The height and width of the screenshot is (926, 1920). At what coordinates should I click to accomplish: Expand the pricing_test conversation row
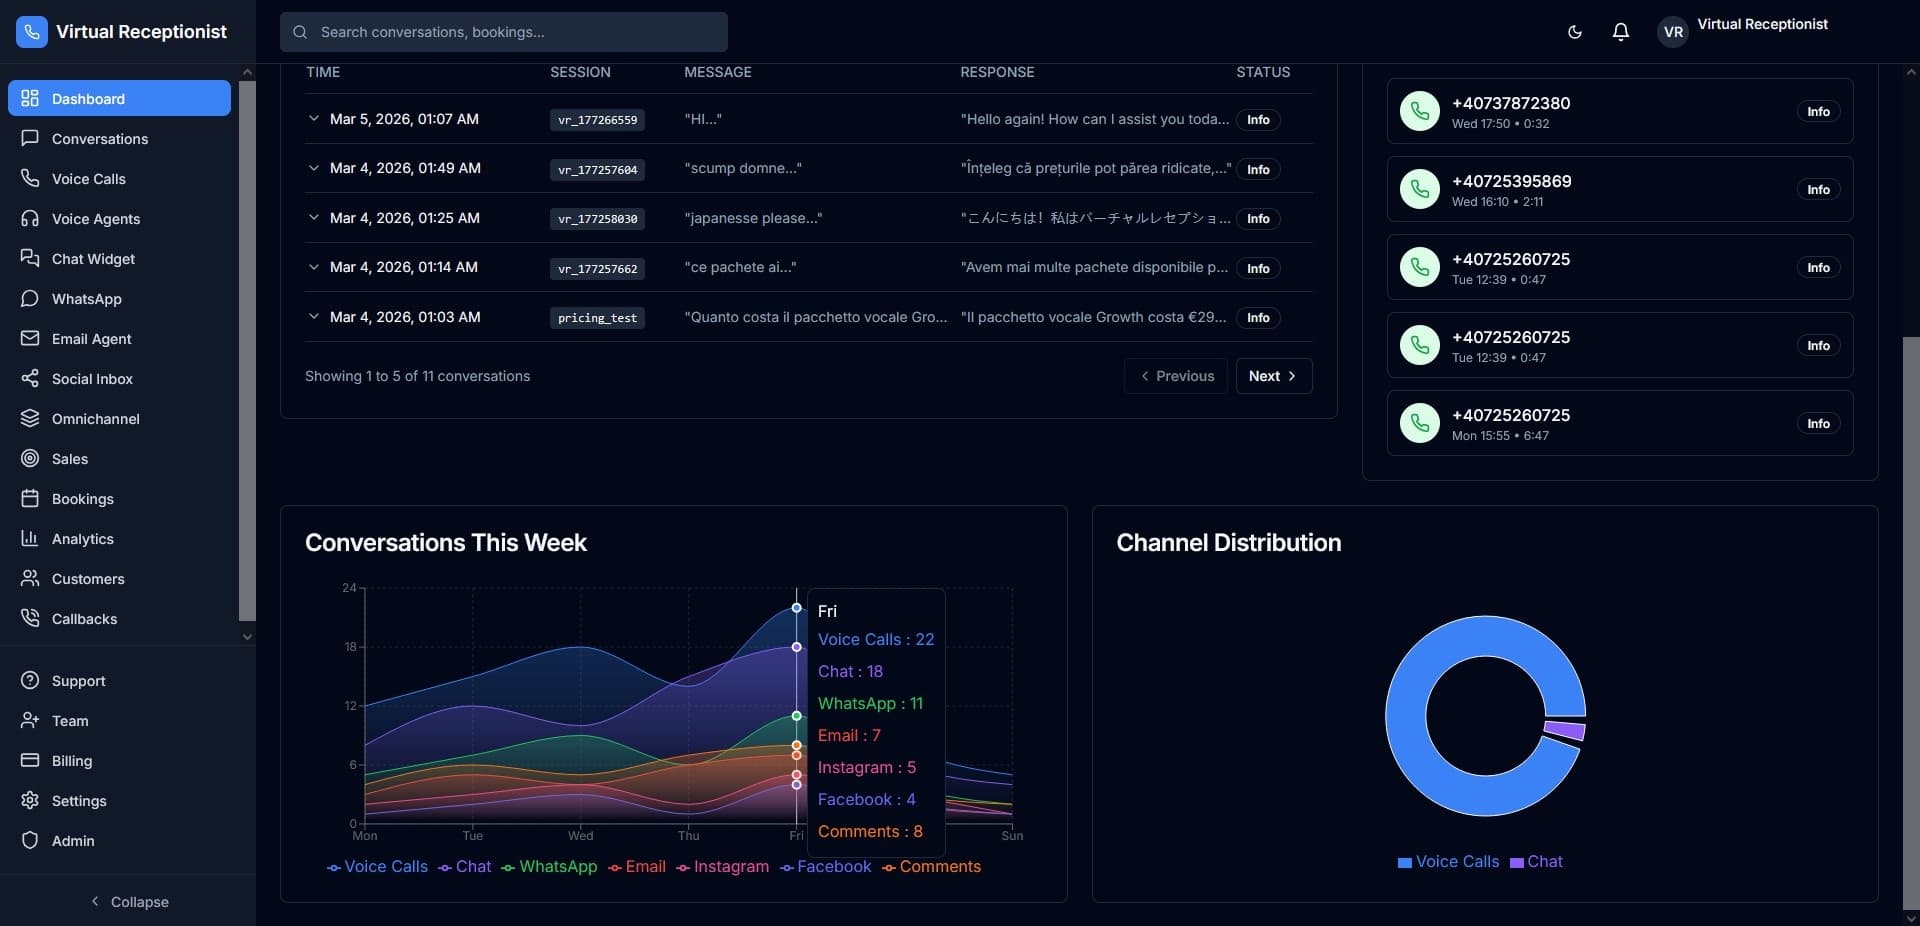pos(314,317)
